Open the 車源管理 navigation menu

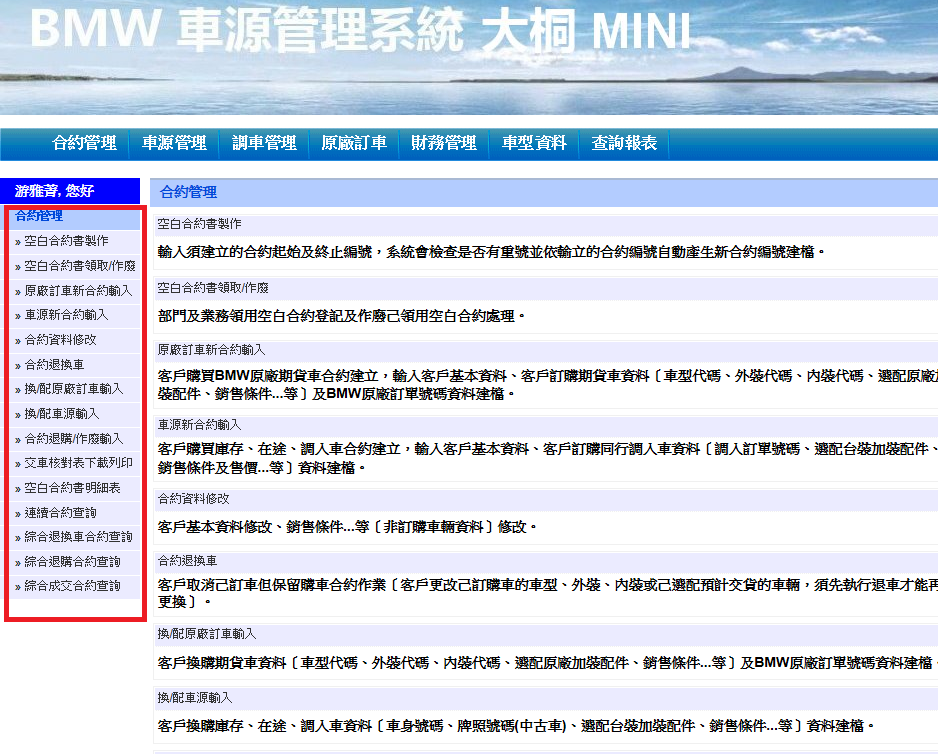pos(174,143)
